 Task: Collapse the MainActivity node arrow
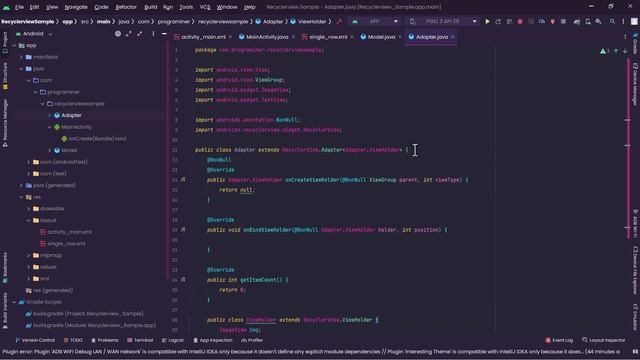point(50,127)
